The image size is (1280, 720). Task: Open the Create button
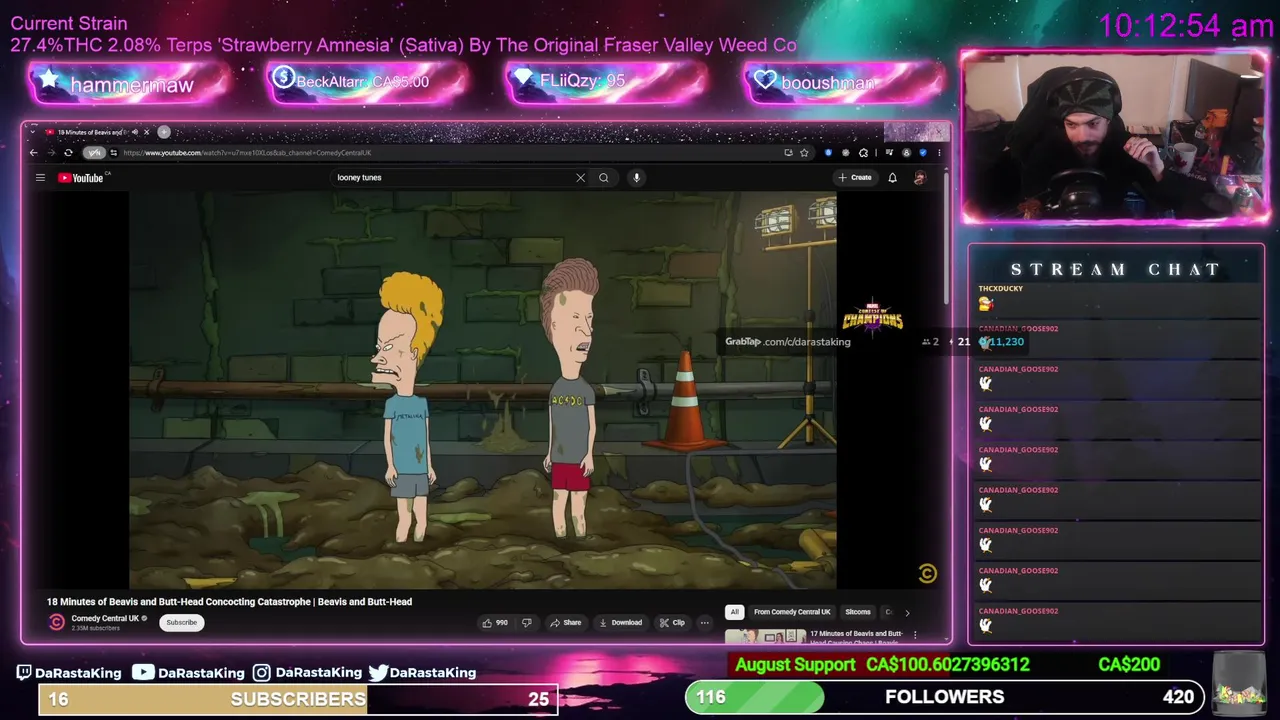pyautogui.click(x=855, y=178)
